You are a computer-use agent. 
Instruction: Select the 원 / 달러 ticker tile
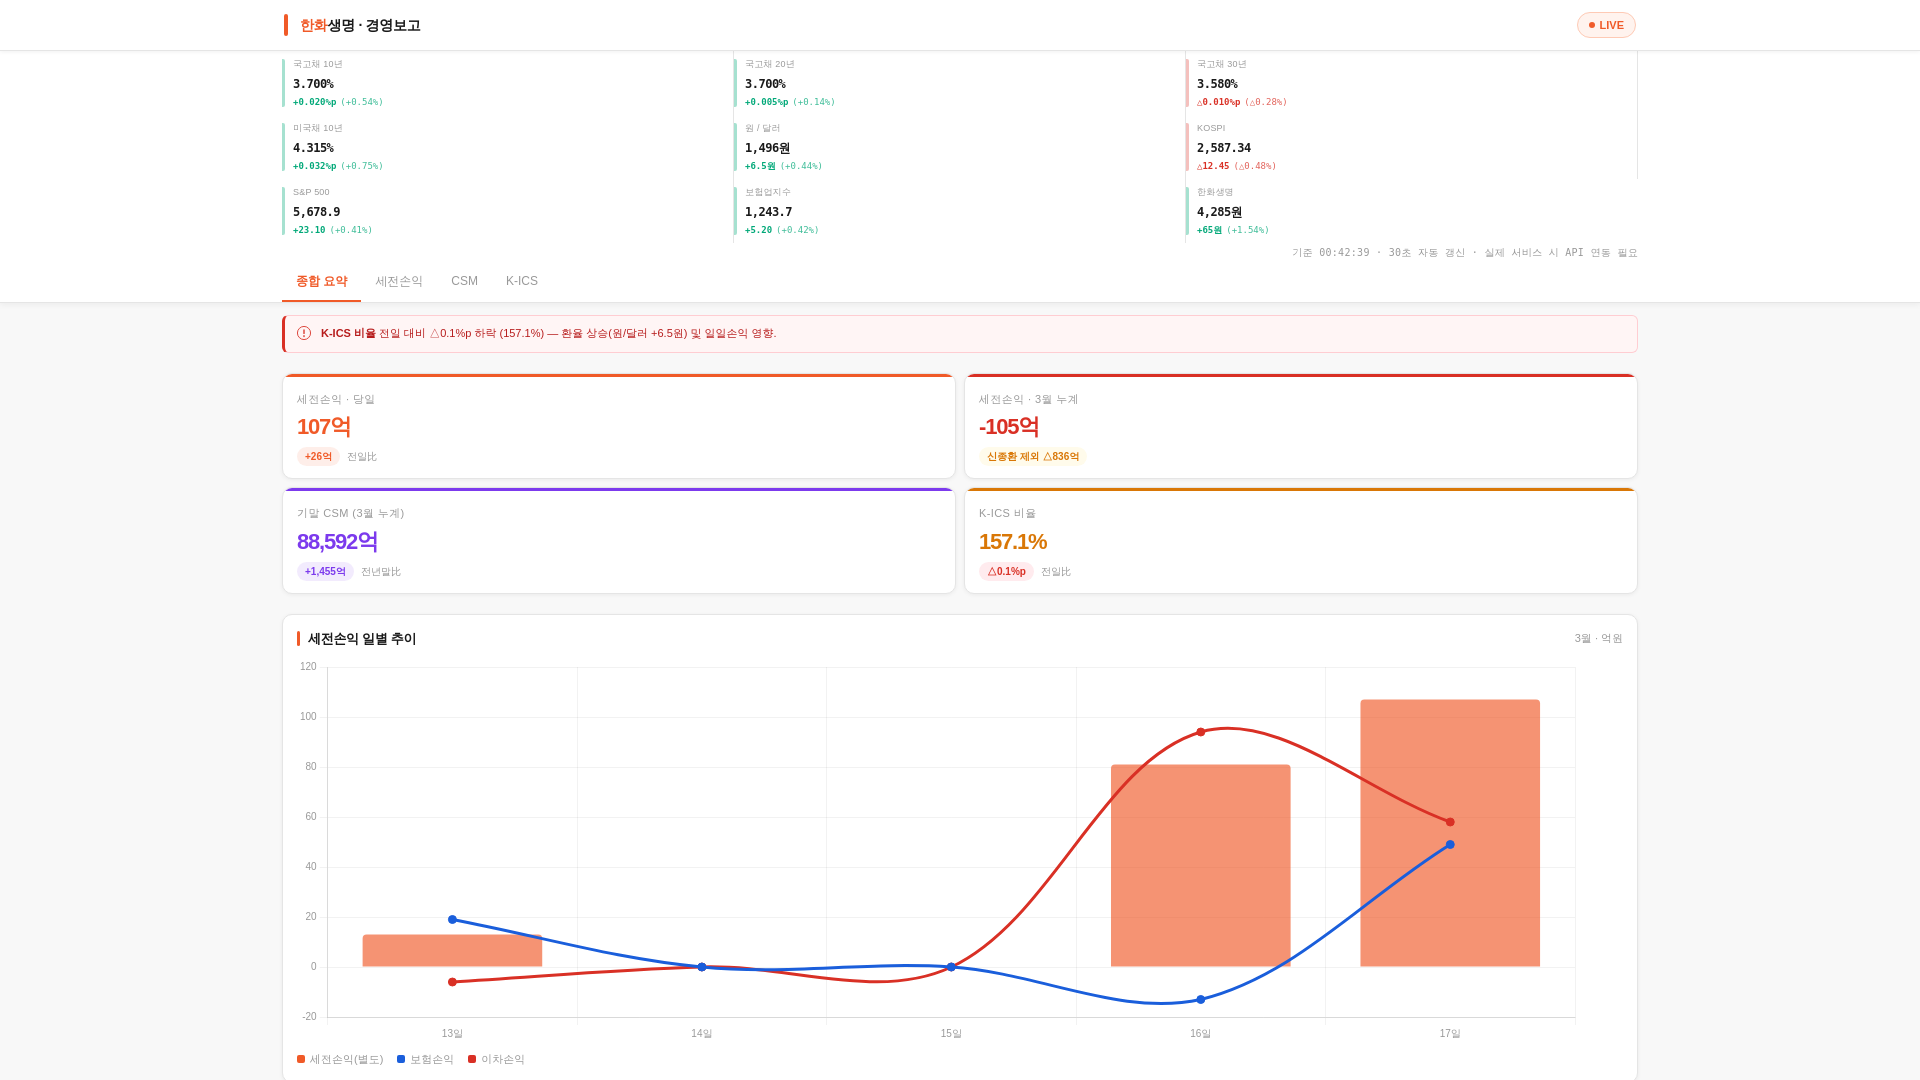(x=959, y=147)
